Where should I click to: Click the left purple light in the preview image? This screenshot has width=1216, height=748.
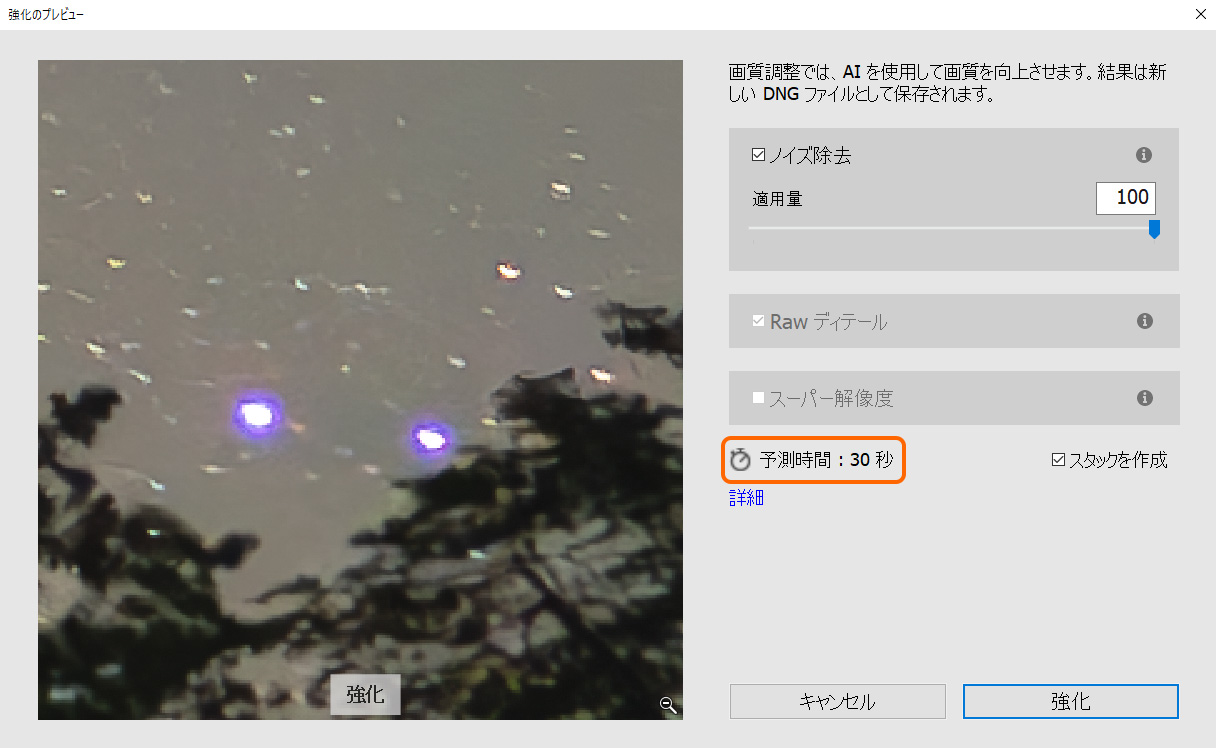click(257, 413)
